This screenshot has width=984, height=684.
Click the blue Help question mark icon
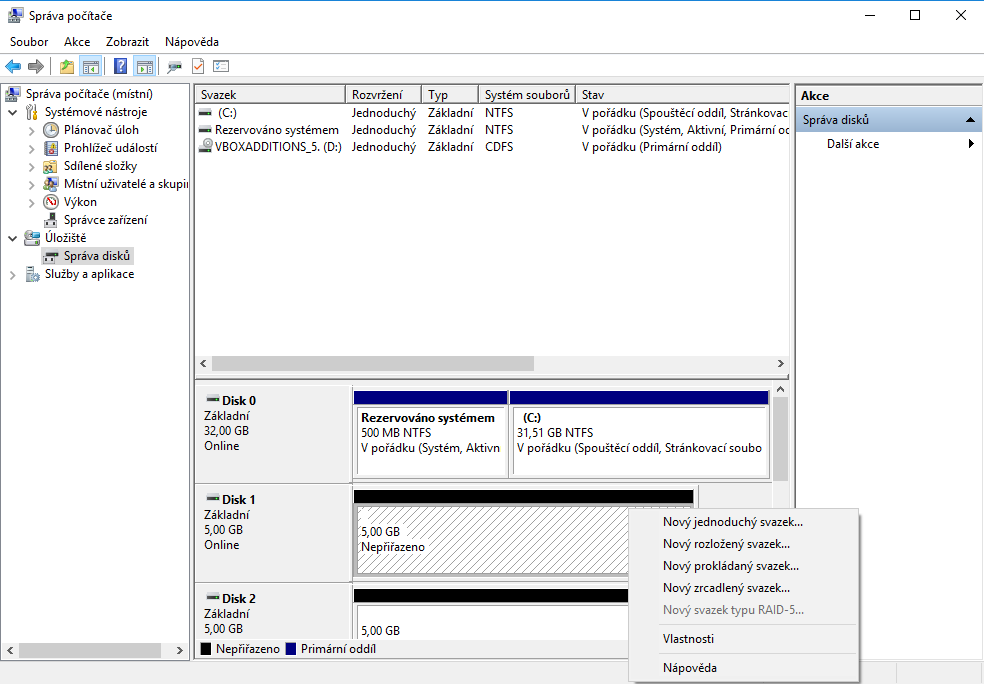click(120, 67)
